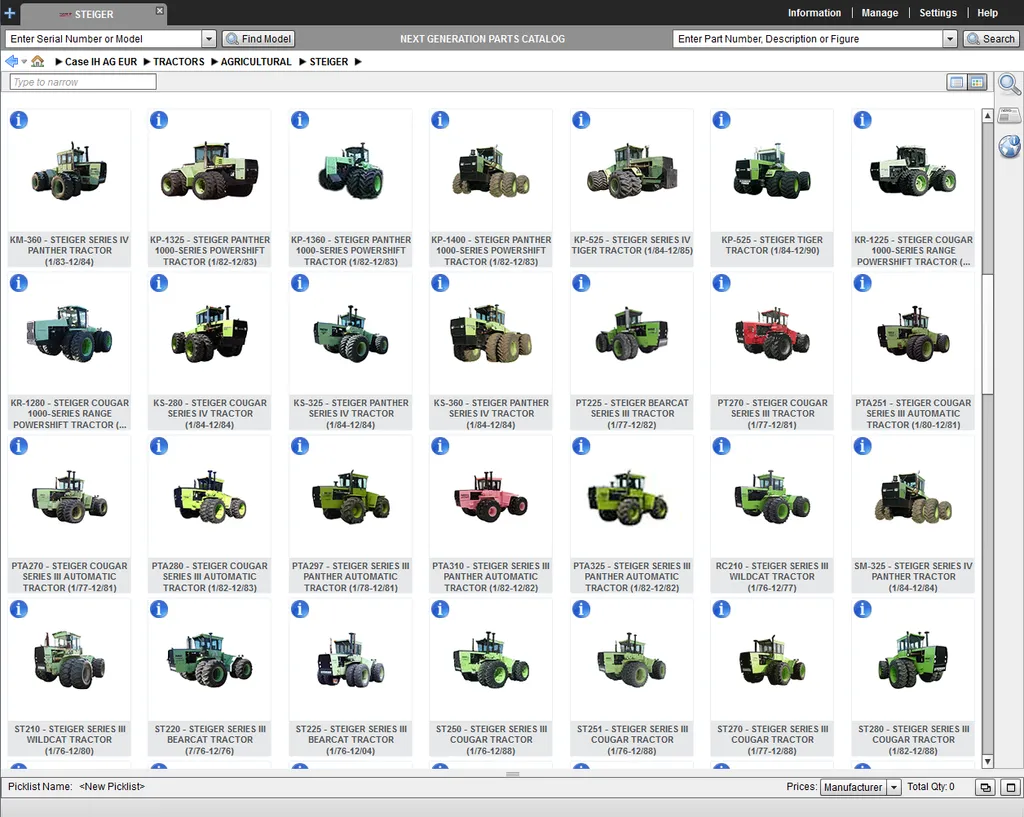Open the Manage menu

tap(880, 13)
